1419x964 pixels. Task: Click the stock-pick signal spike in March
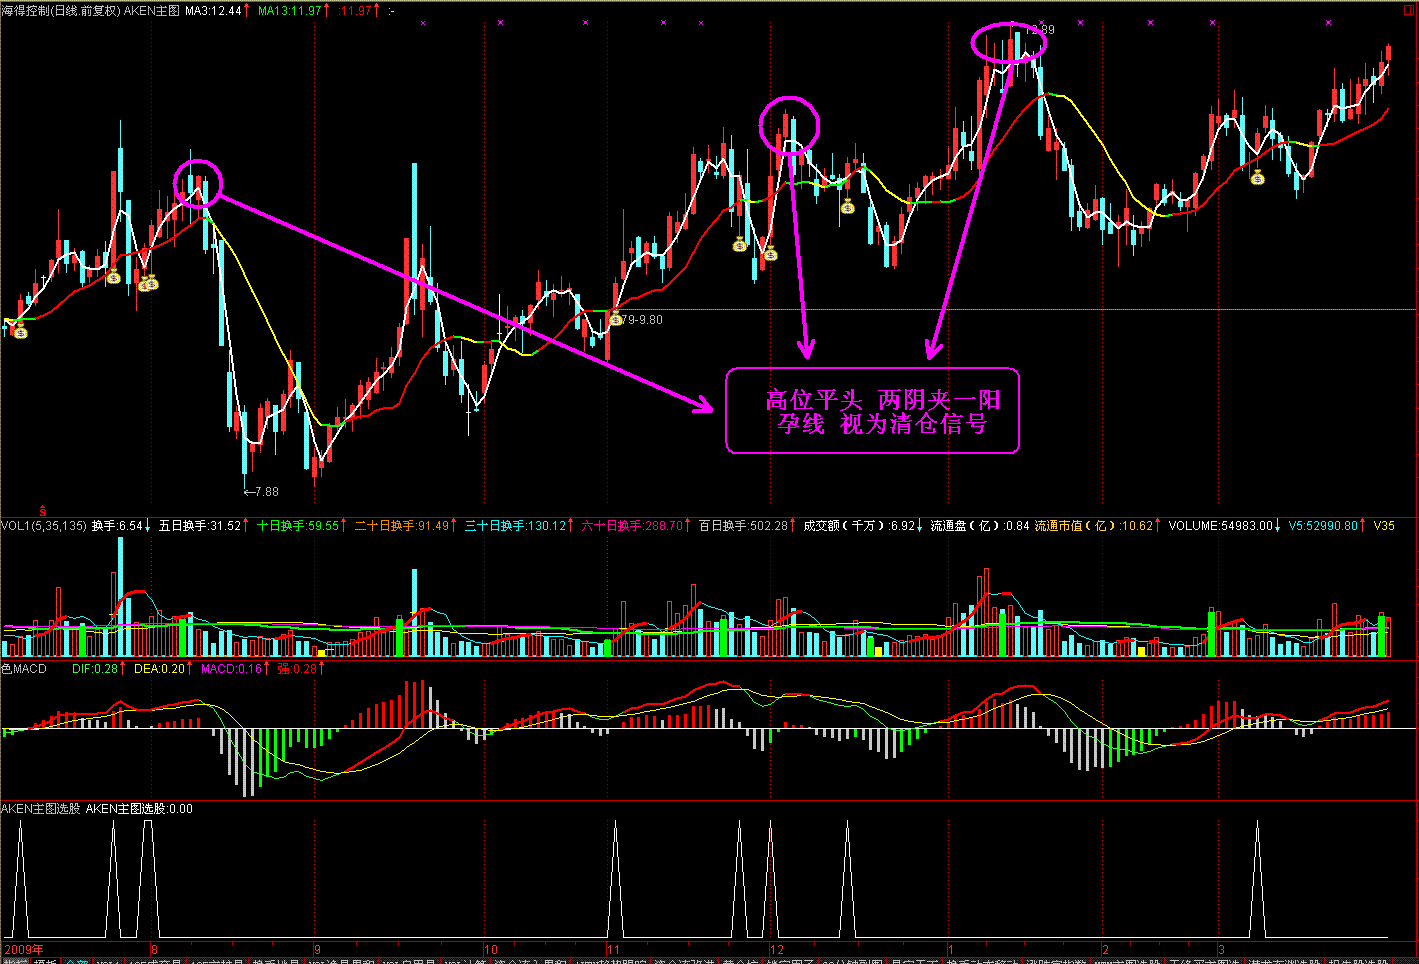(x=1258, y=878)
